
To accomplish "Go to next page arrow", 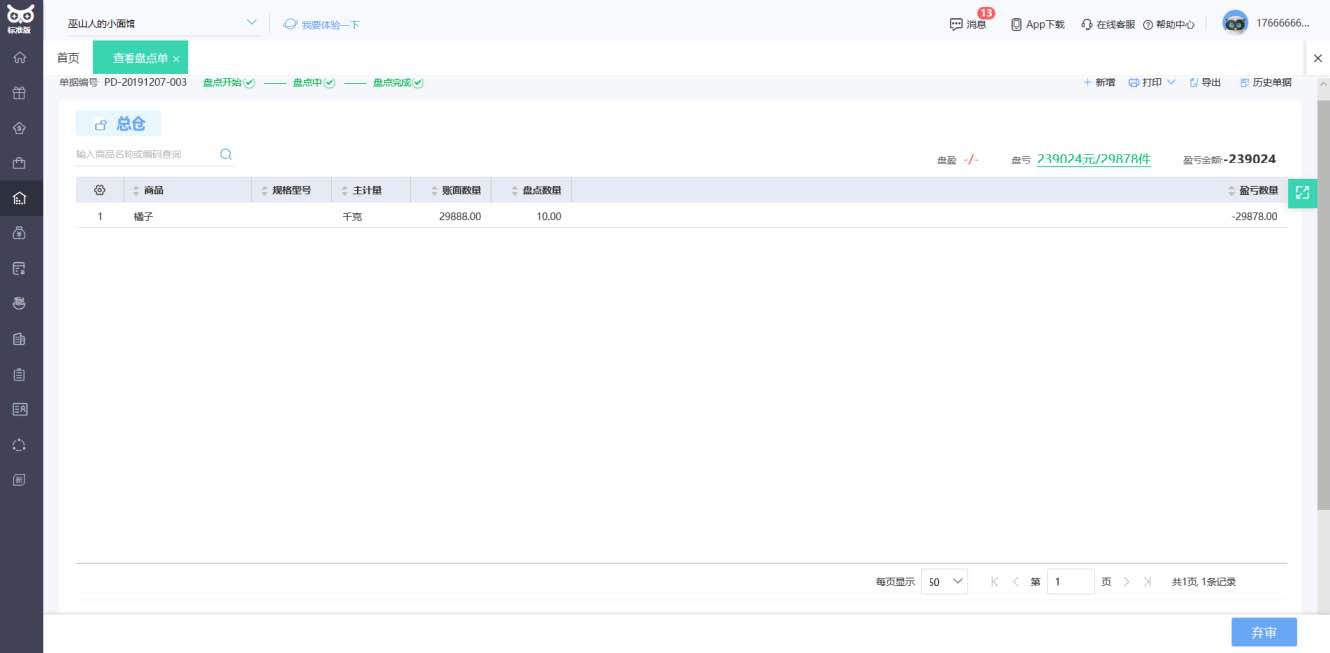I will click(x=1127, y=581).
